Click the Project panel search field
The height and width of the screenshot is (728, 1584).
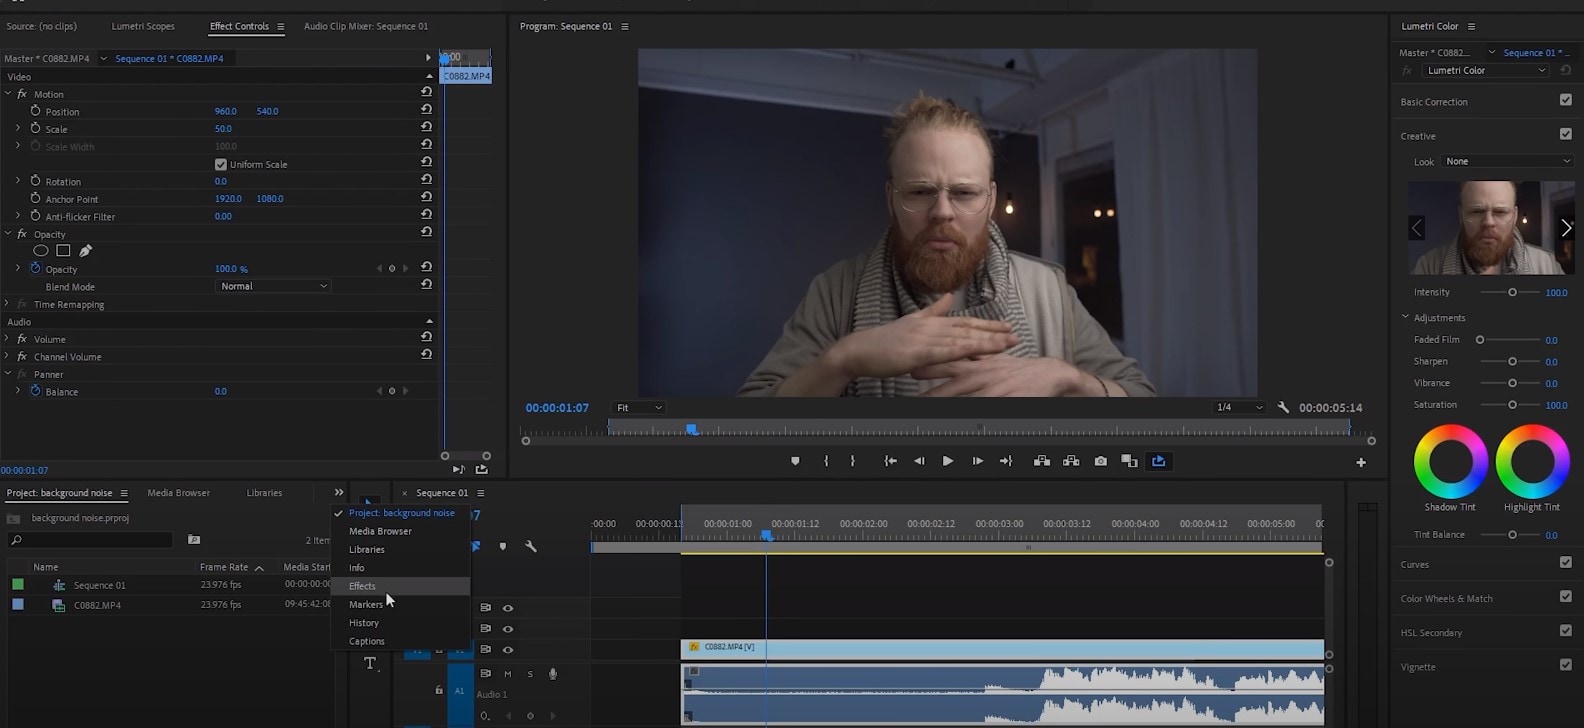click(91, 540)
